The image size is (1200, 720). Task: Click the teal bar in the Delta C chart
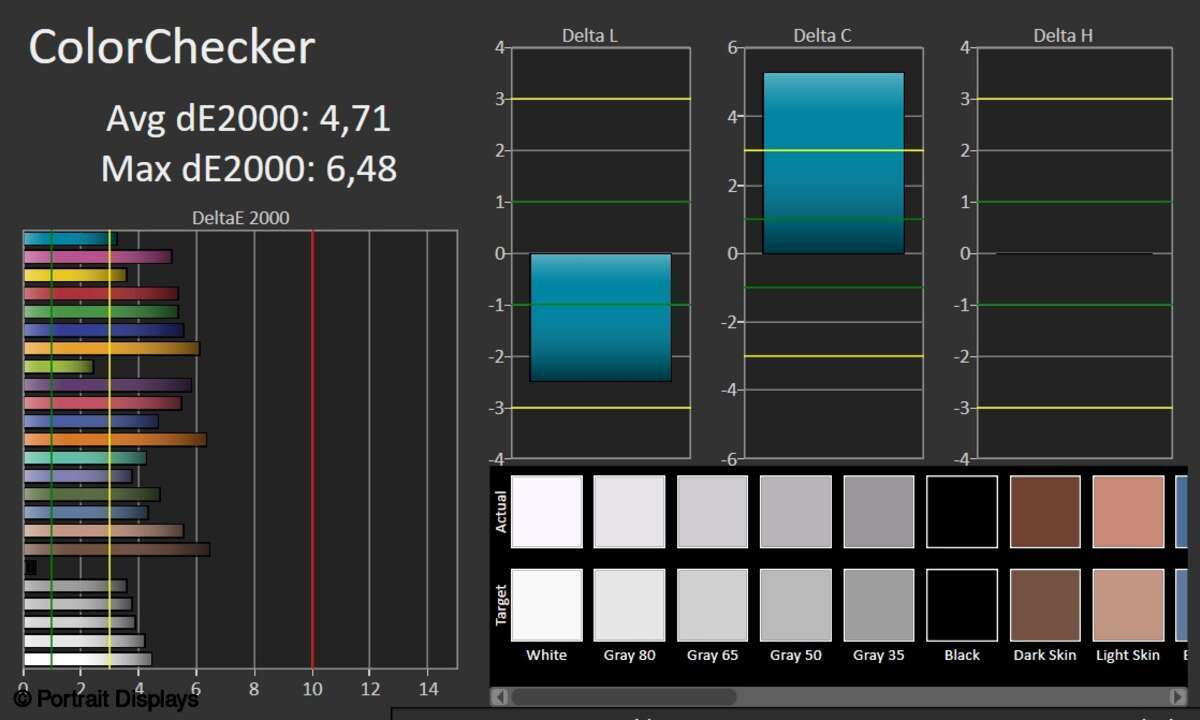pyautogui.click(x=833, y=163)
